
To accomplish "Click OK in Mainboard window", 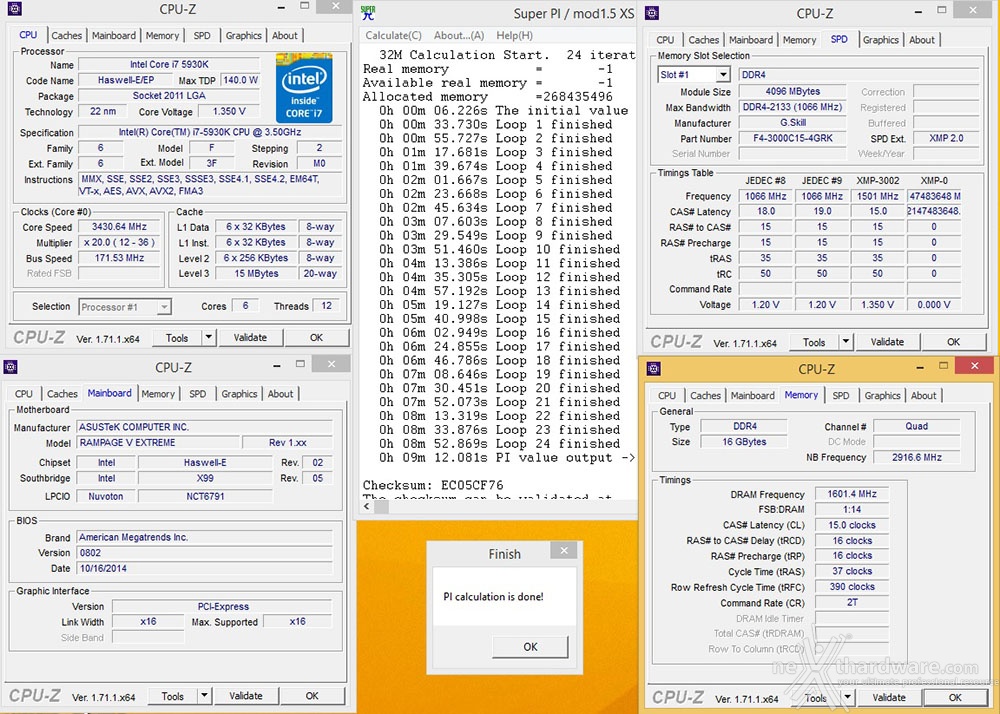I will [312, 696].
